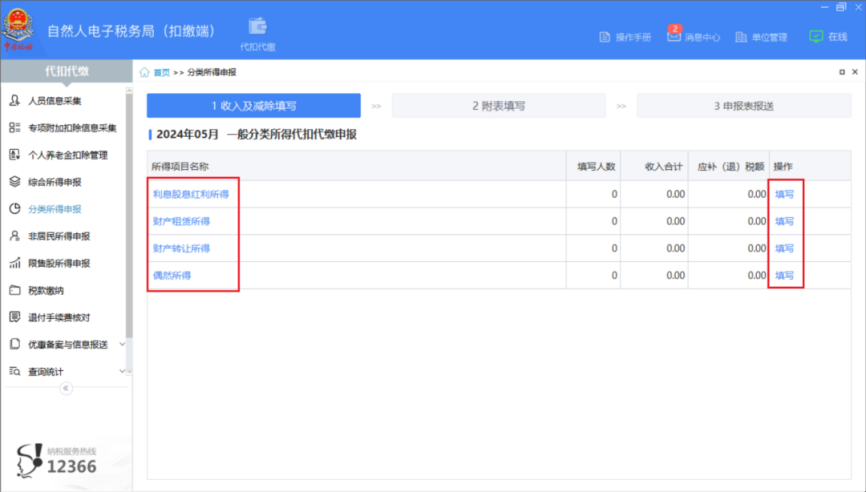Open 单位管理 building icon
The width and height of the screenshot is (866, 492).
(741, 37)
